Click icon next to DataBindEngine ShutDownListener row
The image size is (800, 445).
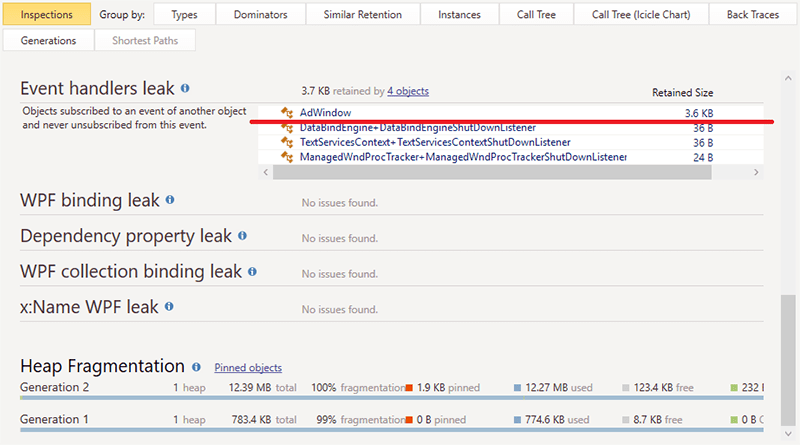[x=287, y=128]
